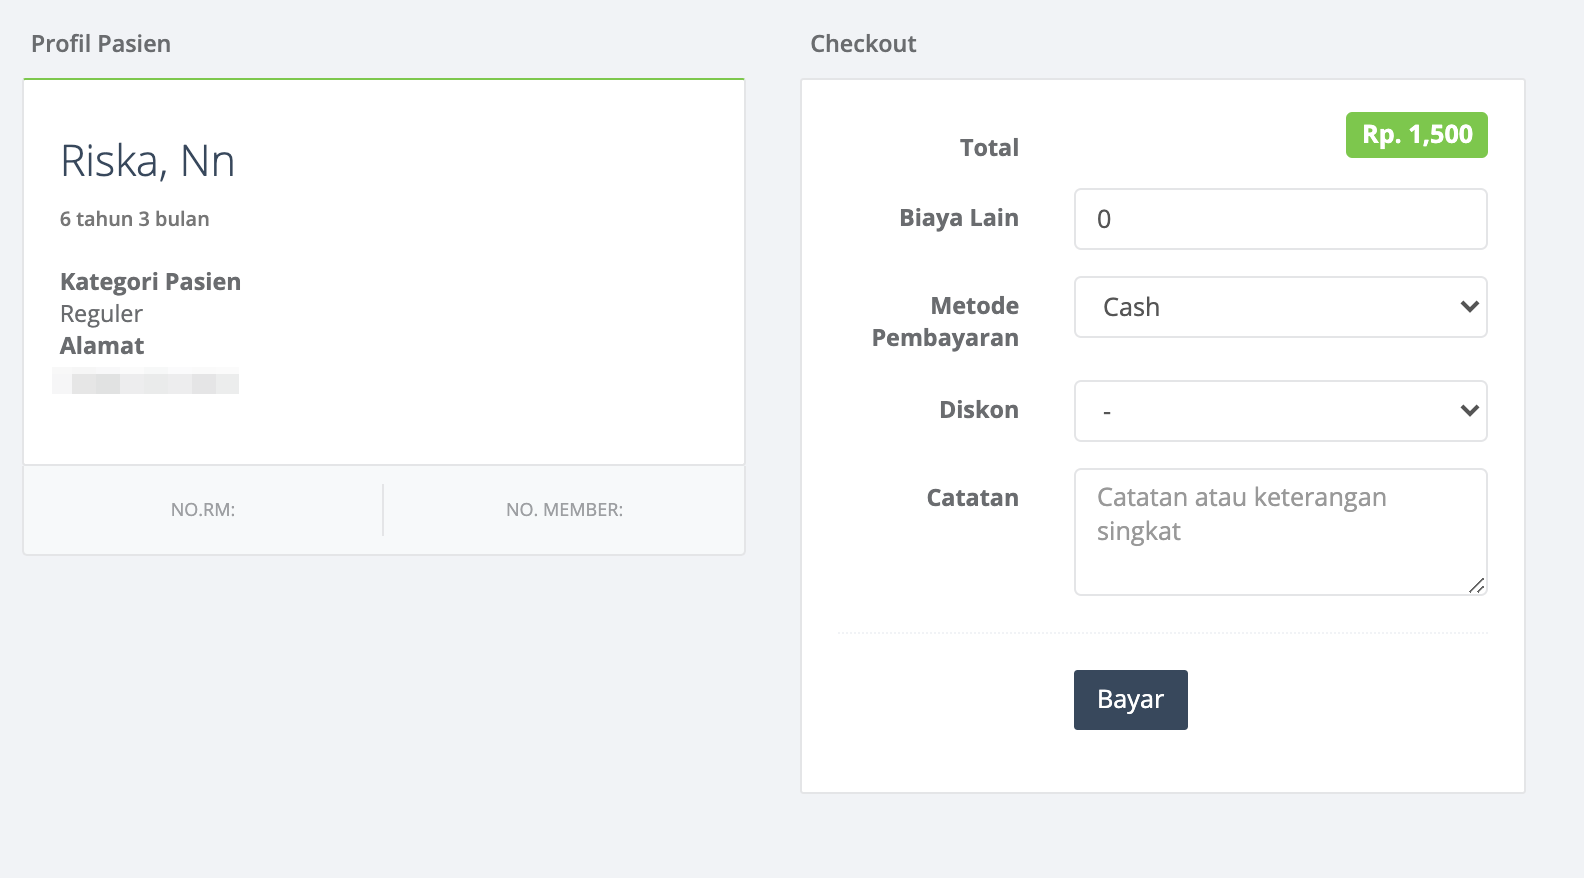Click inside the Catatan text area
Screen dimensions: 1584x878
point(1280,532)
